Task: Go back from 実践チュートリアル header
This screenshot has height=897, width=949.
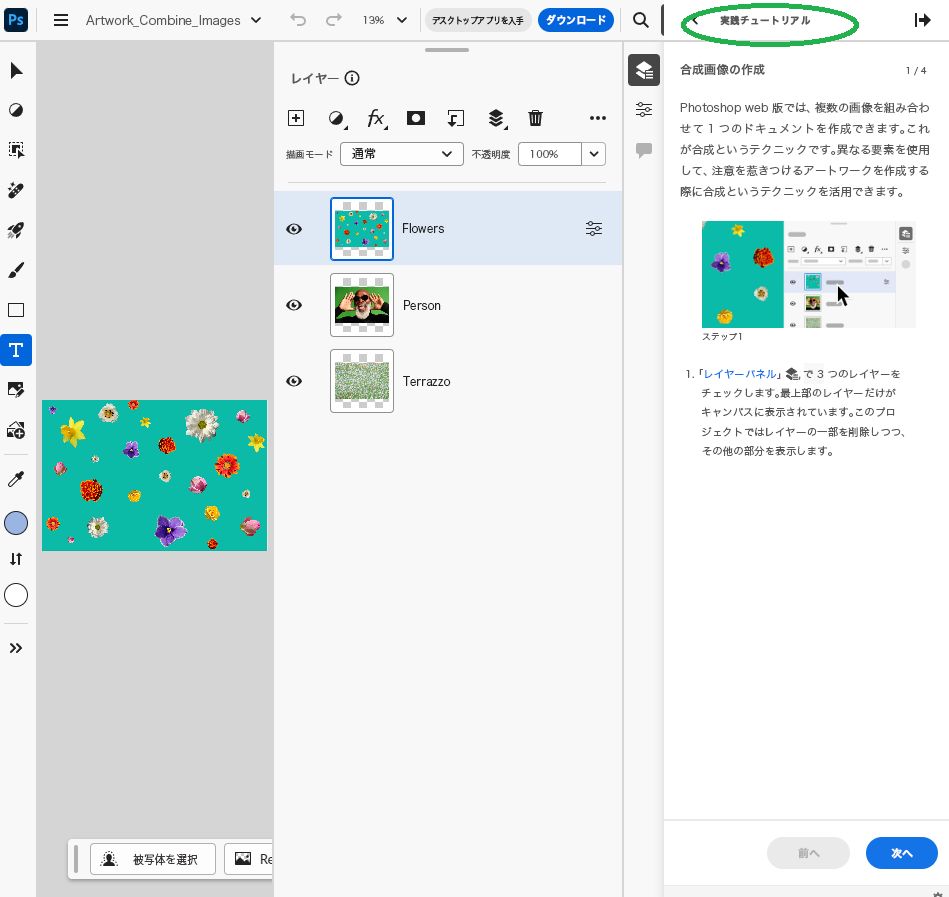Action: (x=695, y=21)
